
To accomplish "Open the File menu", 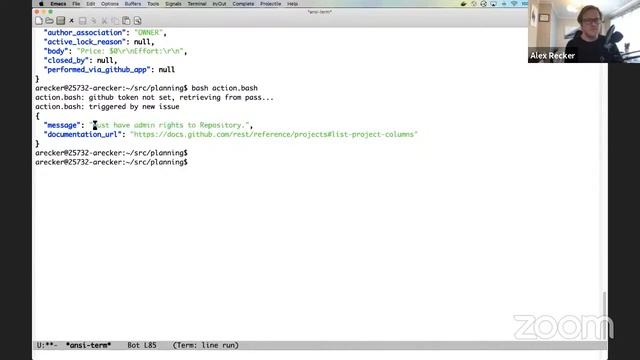I will (x=76, y=4).
